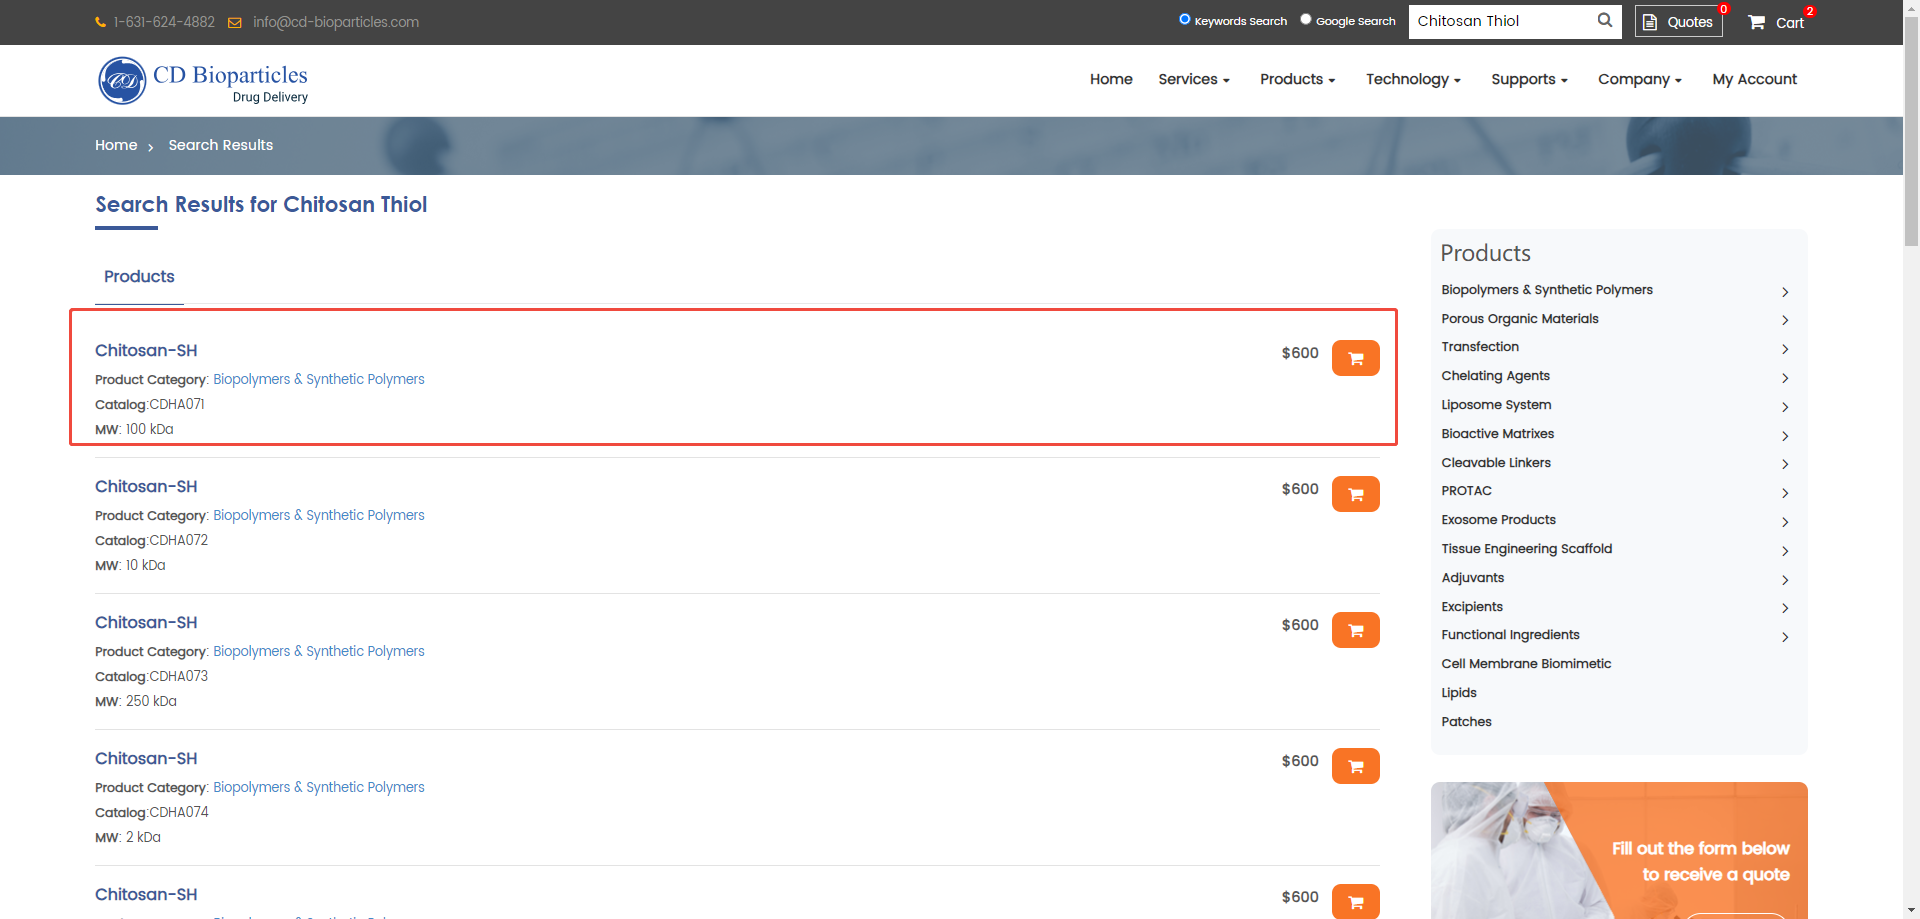Open category link for the CDHA073 product
1920x919 pixels.
(319, 651)
